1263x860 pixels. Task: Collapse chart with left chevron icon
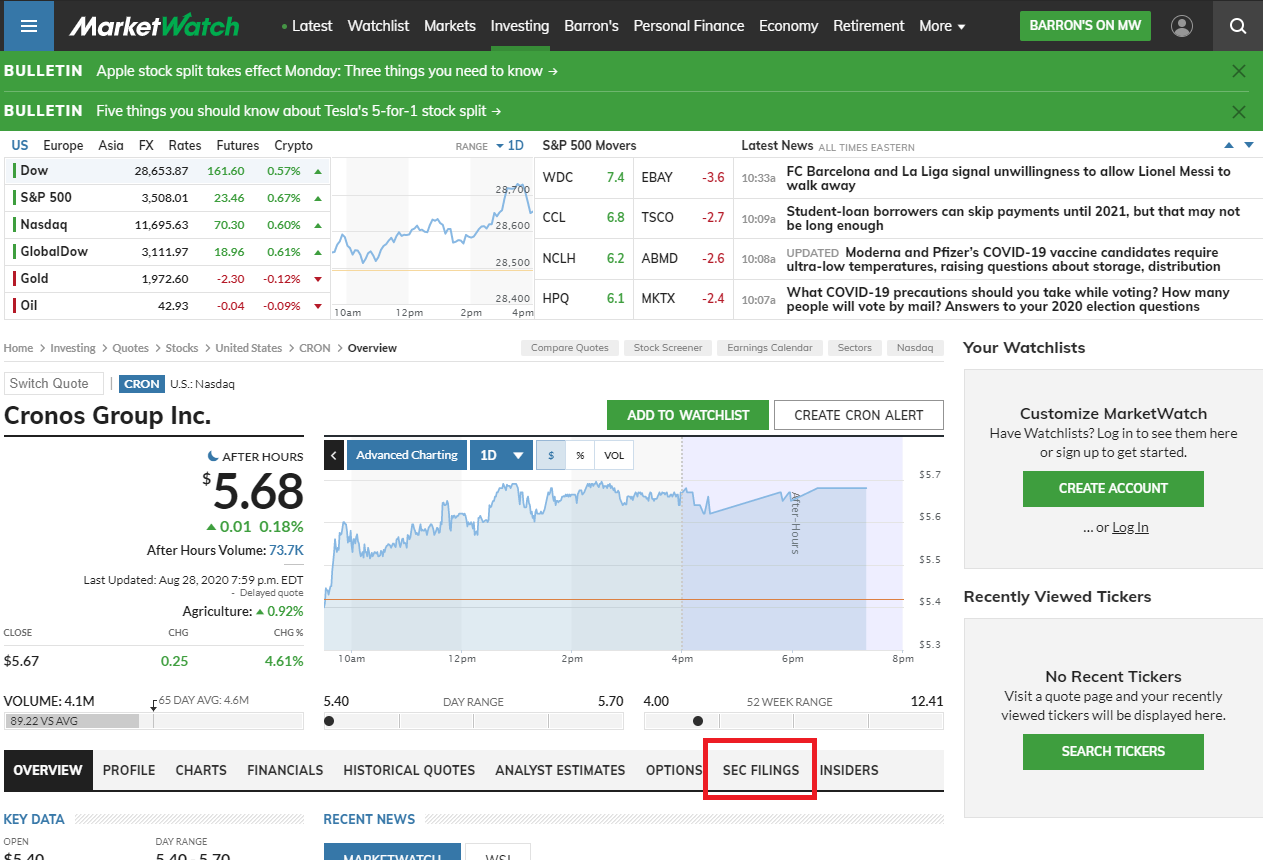click(335, 455)
